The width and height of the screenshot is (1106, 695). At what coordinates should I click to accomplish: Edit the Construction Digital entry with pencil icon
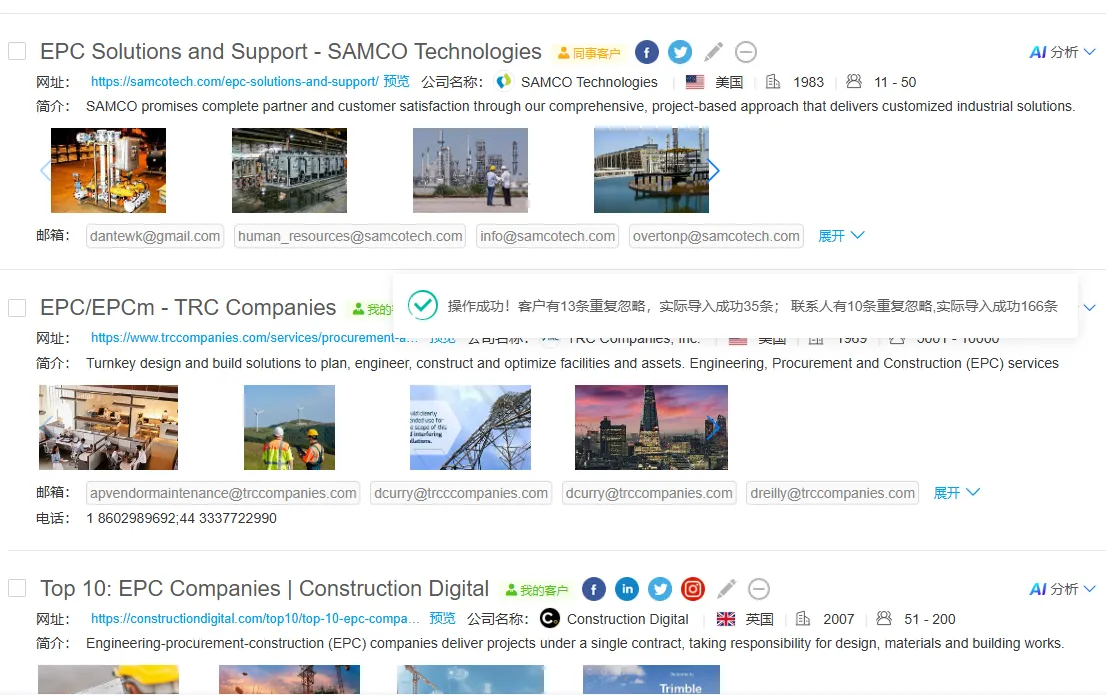727,588
